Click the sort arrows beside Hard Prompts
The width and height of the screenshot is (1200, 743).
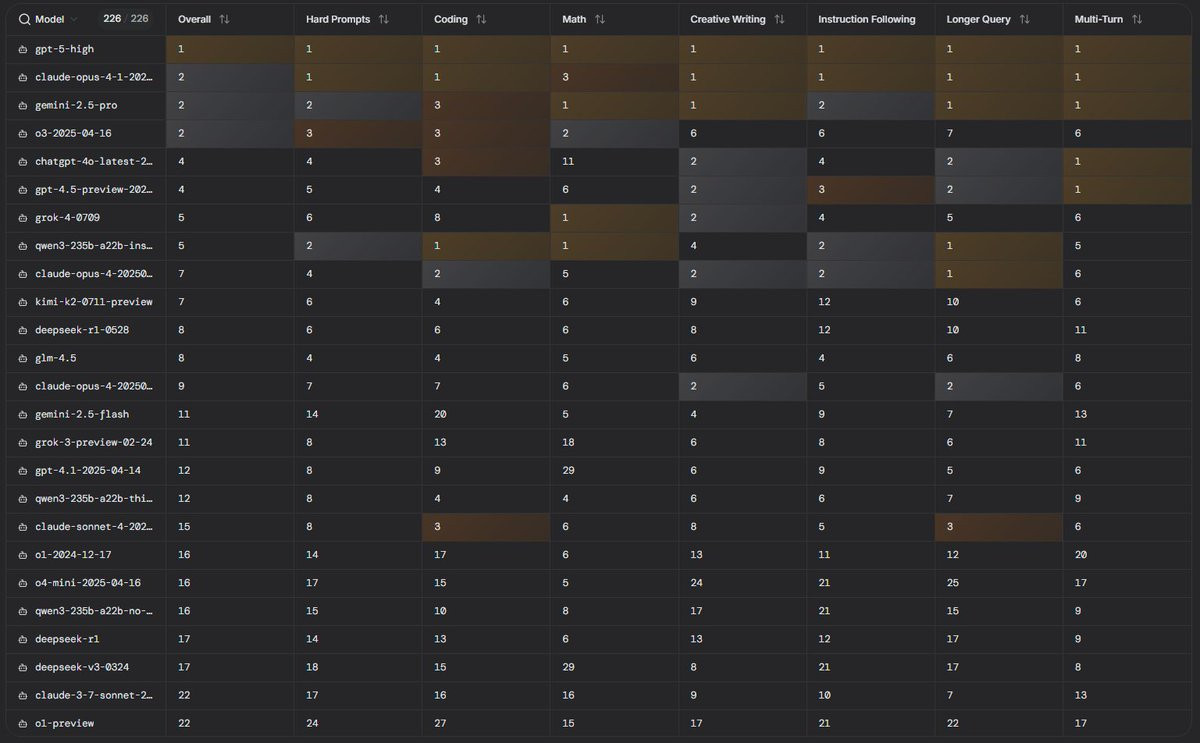pyautogui.click(x=383, y=19)
